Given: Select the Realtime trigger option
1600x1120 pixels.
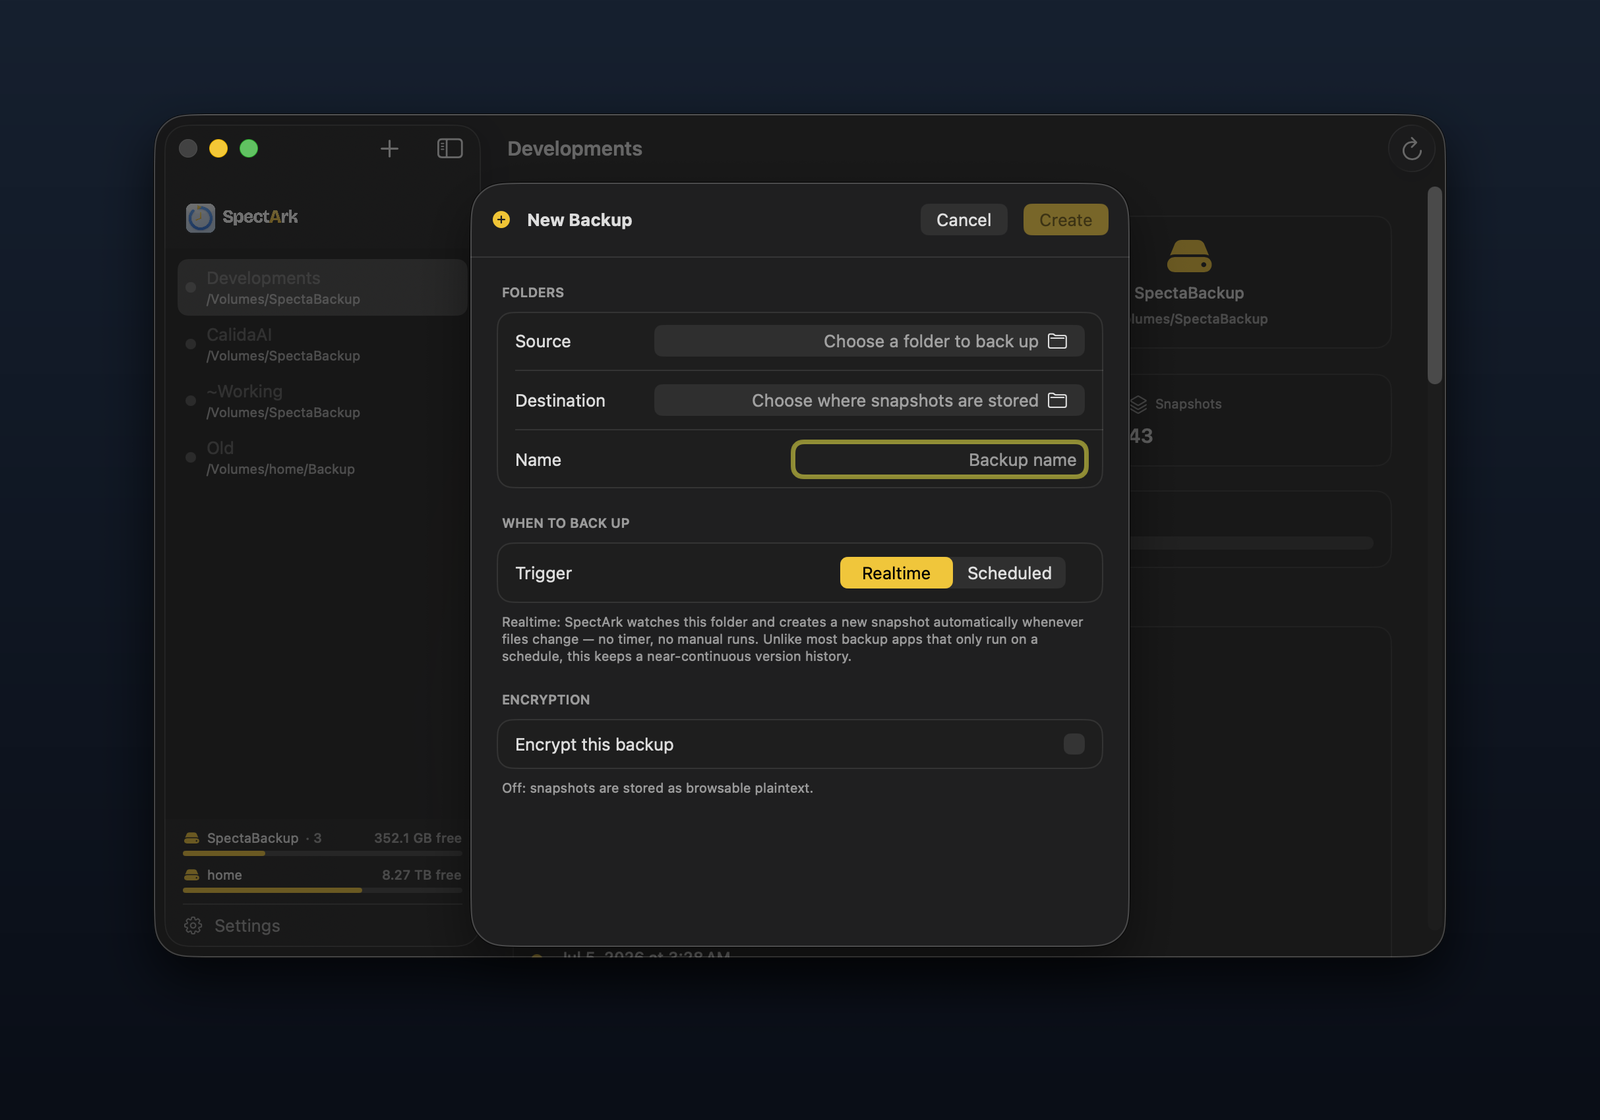Looking at the screenshot, I should click(896, 573).
